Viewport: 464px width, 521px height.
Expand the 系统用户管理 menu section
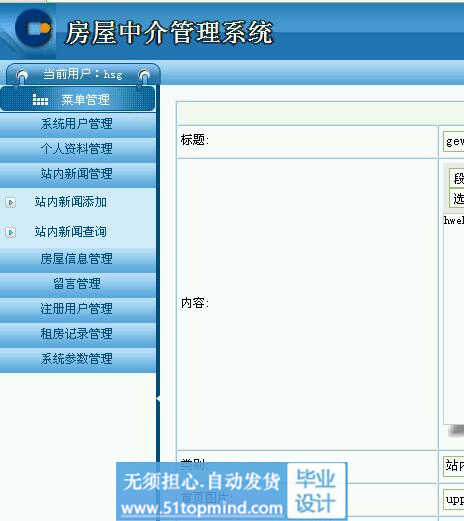[x=77, y=124]
